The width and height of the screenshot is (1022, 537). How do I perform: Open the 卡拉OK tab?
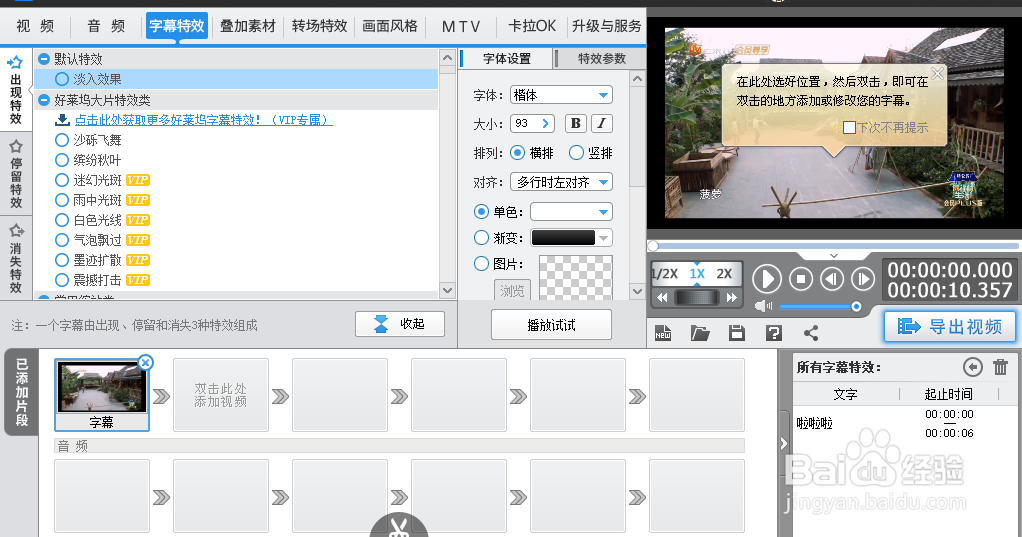[x=532, y=26]
